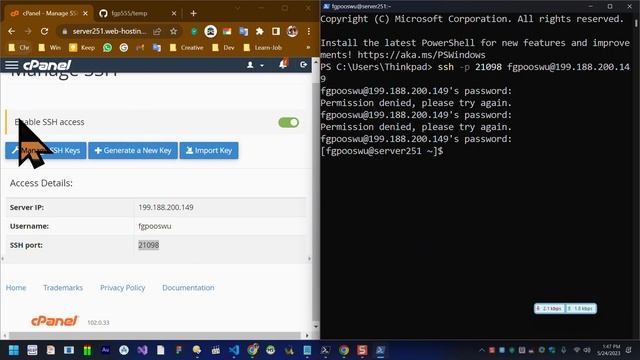Screen dimensions: 640x360
Task: Open the Learn-Job bookmarks folder
Action: click(262, 48)
